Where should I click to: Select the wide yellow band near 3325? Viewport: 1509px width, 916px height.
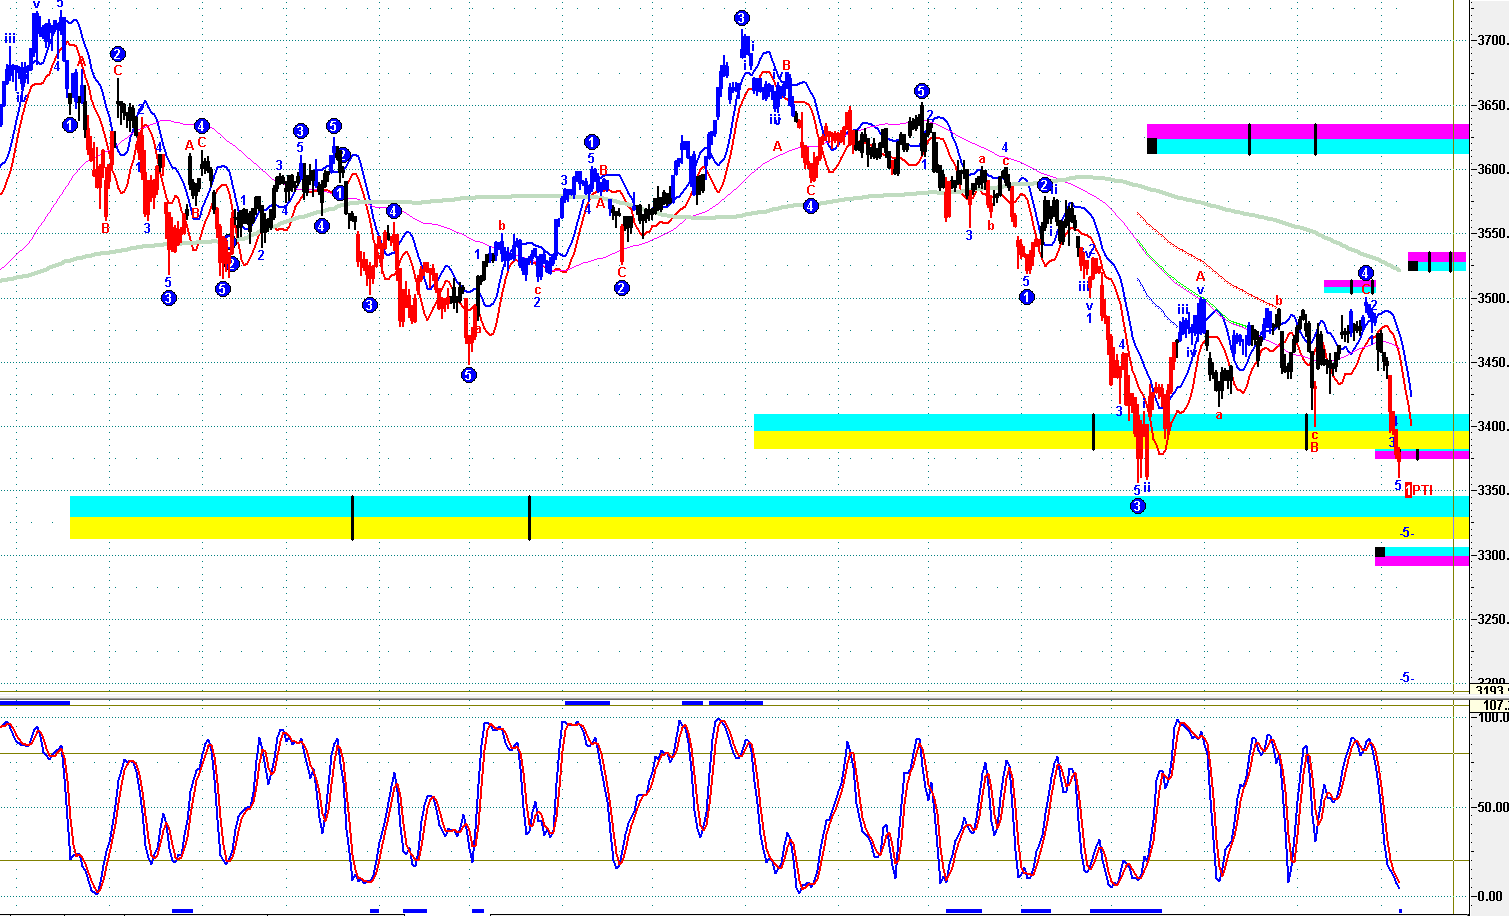[x=700, y=528]
